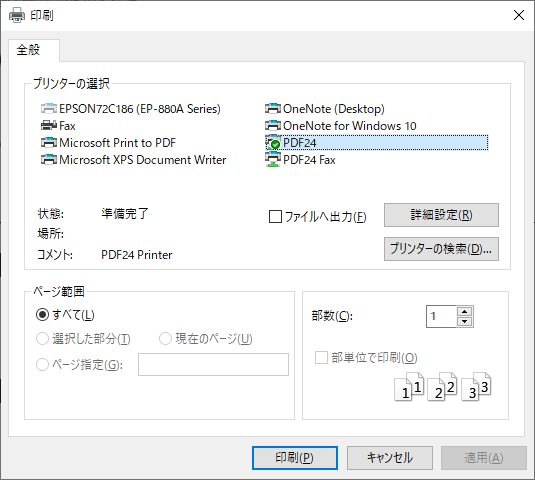Open the 全般 tab
Image resolution: width=535 pixels, height=480 pixels.
point(28,50)
